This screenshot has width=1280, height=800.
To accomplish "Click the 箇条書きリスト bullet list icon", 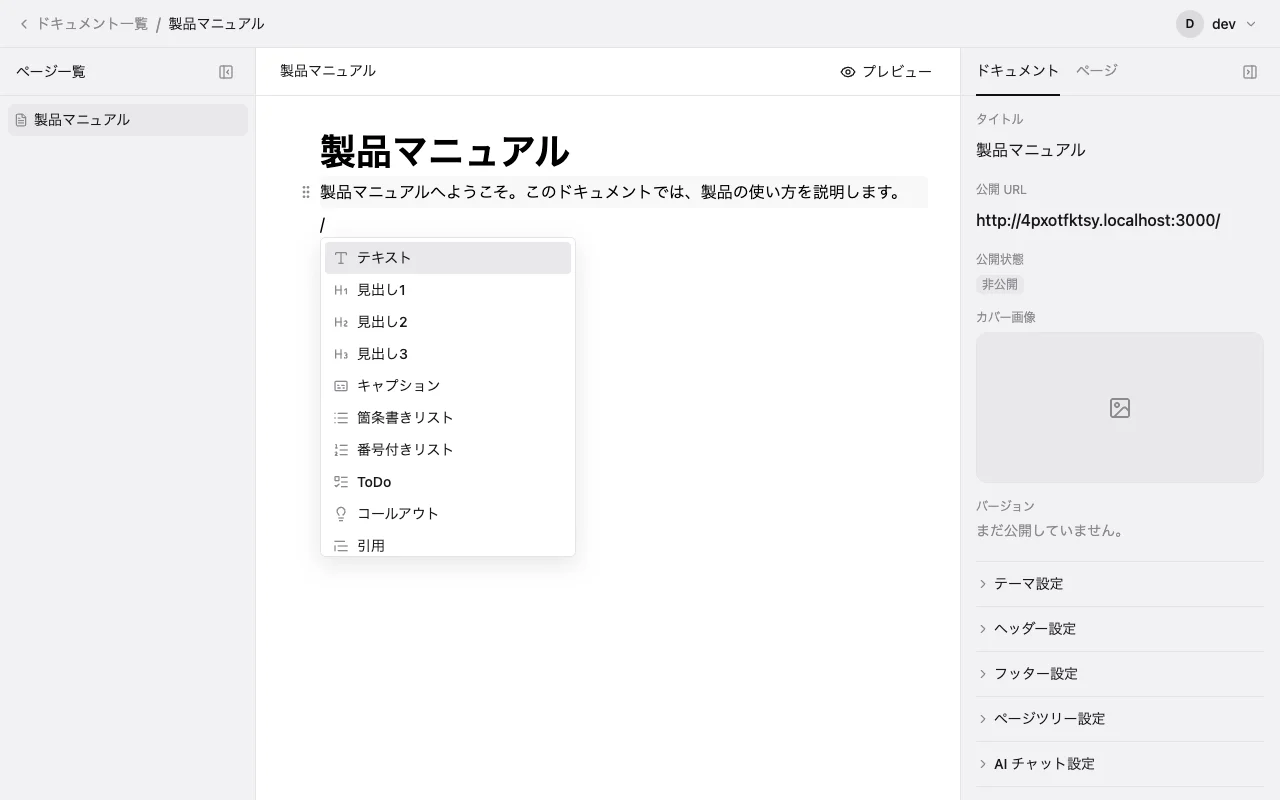I will pos(341,418).
